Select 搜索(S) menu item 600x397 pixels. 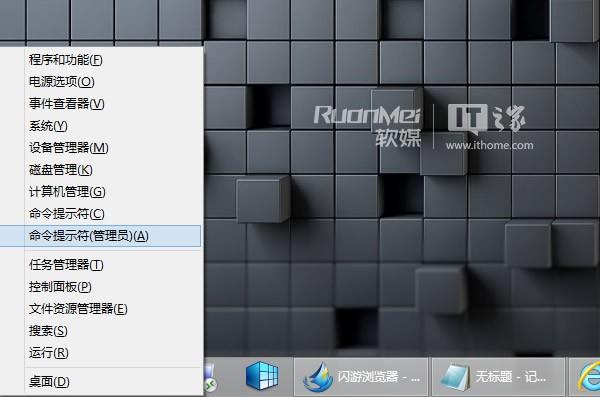coord(101,331)
